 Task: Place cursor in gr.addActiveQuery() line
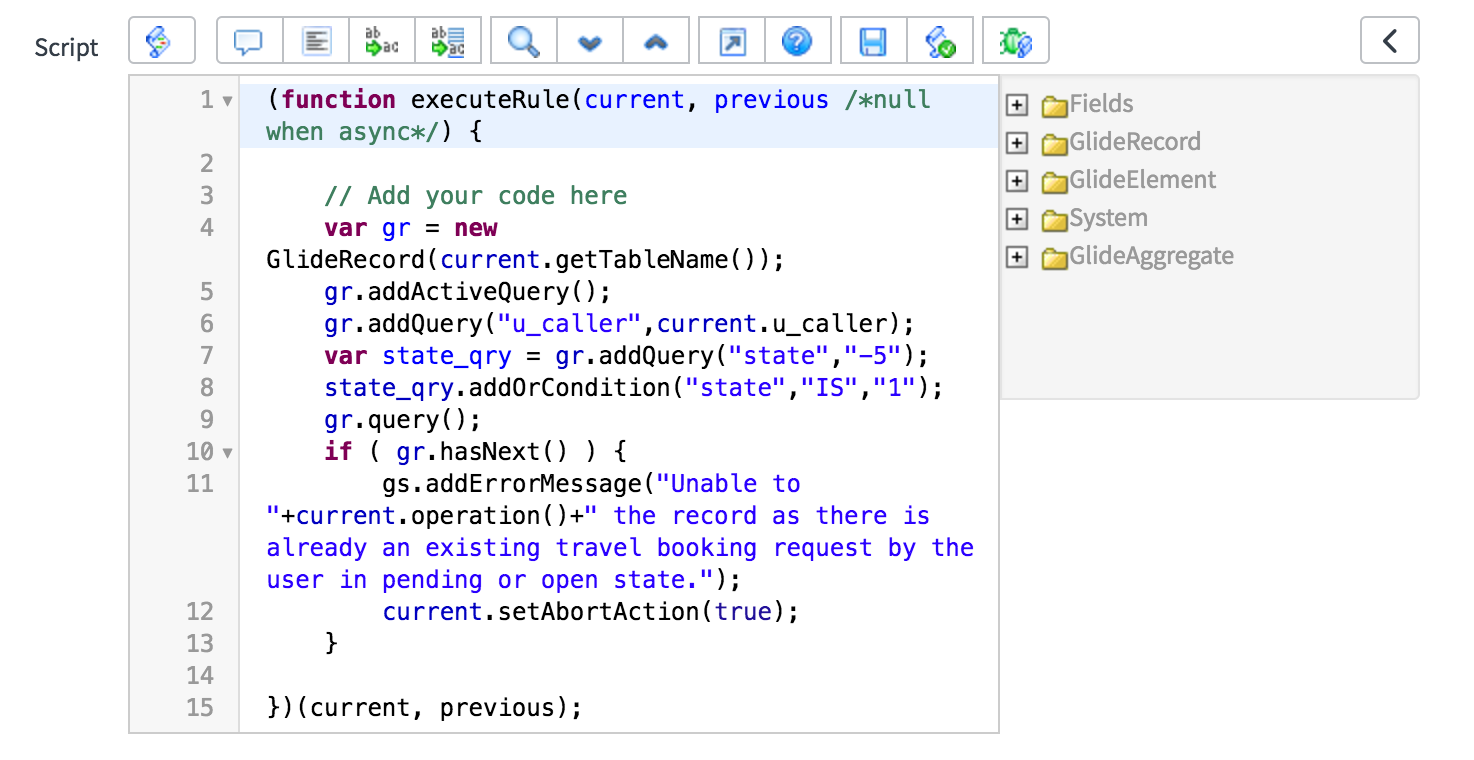pyautogui.click(x=467, y=292)
